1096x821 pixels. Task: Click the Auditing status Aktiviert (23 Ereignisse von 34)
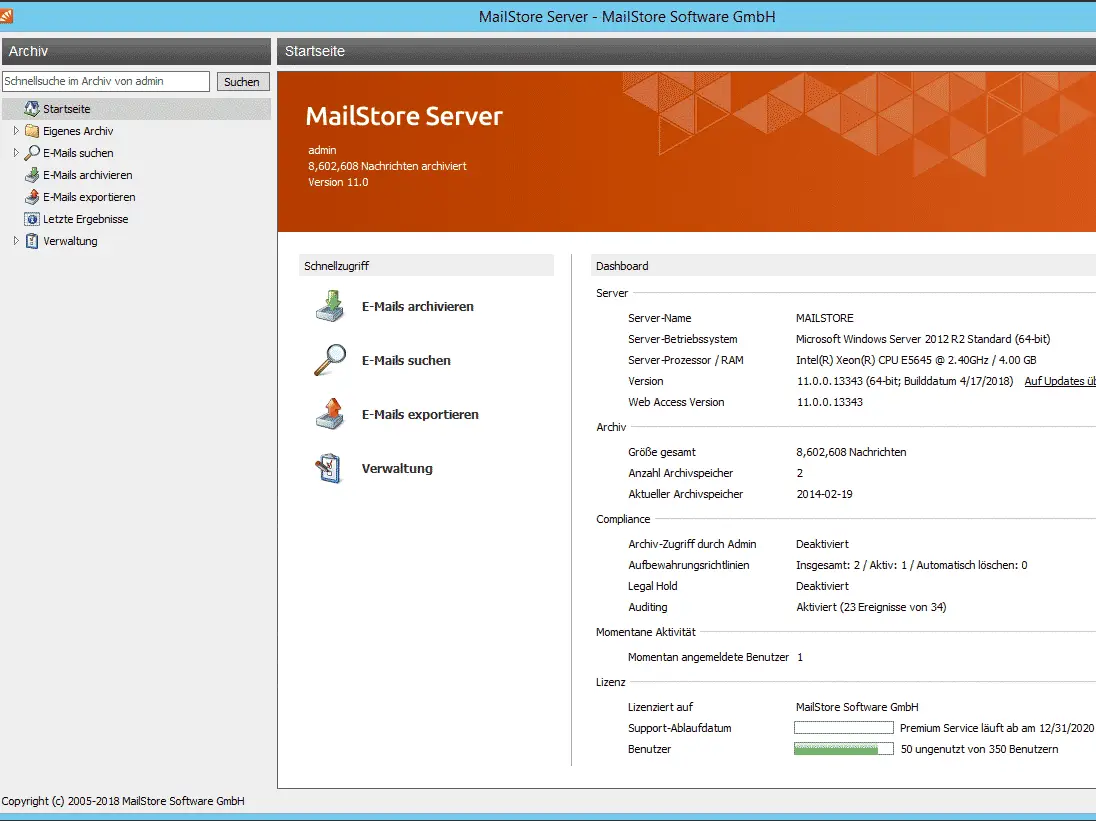[871, 607]
